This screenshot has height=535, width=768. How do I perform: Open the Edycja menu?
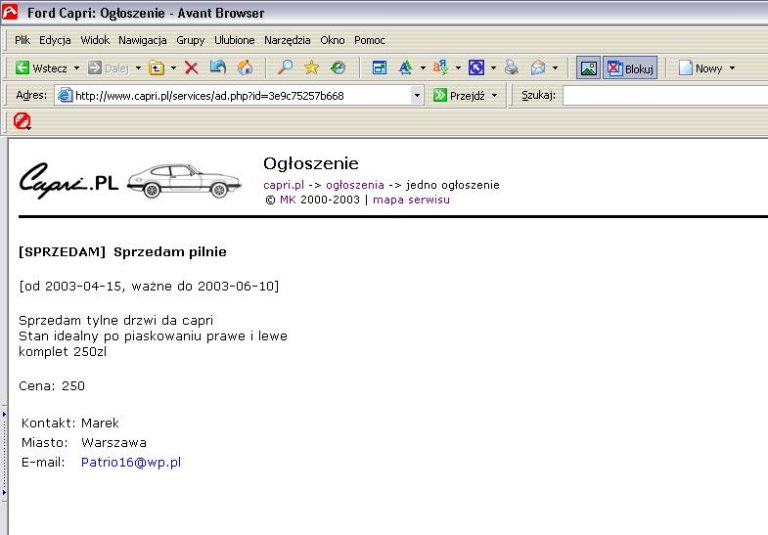pos(55,40)
